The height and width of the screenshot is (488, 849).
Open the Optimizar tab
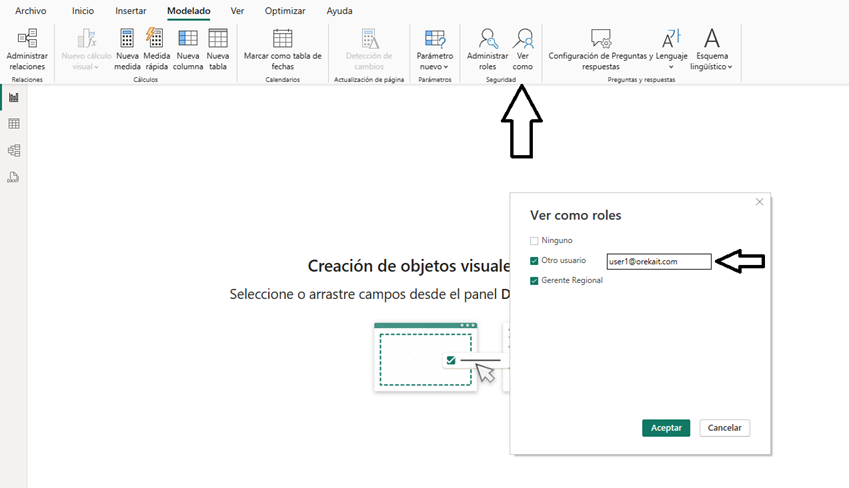click(x=285, y=11)
